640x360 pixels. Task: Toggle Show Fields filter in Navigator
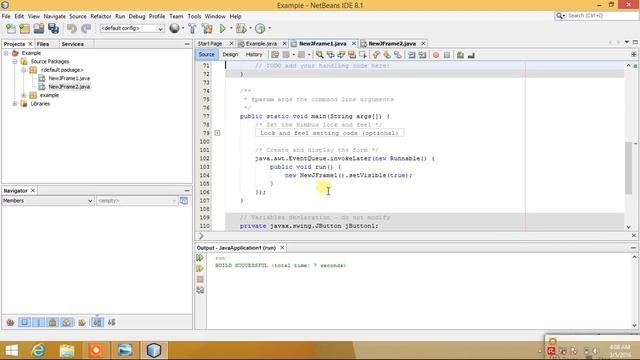[x=24, y=322]
